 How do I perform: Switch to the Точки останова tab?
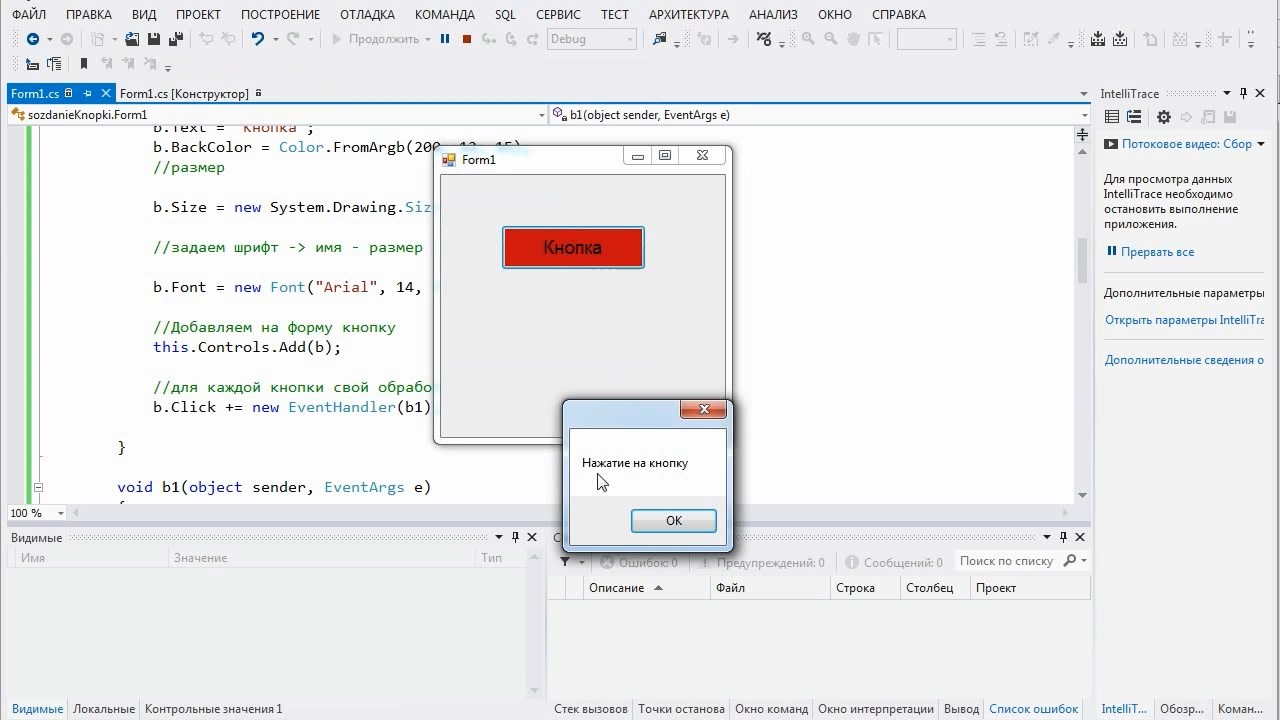[x=681, y=709]
